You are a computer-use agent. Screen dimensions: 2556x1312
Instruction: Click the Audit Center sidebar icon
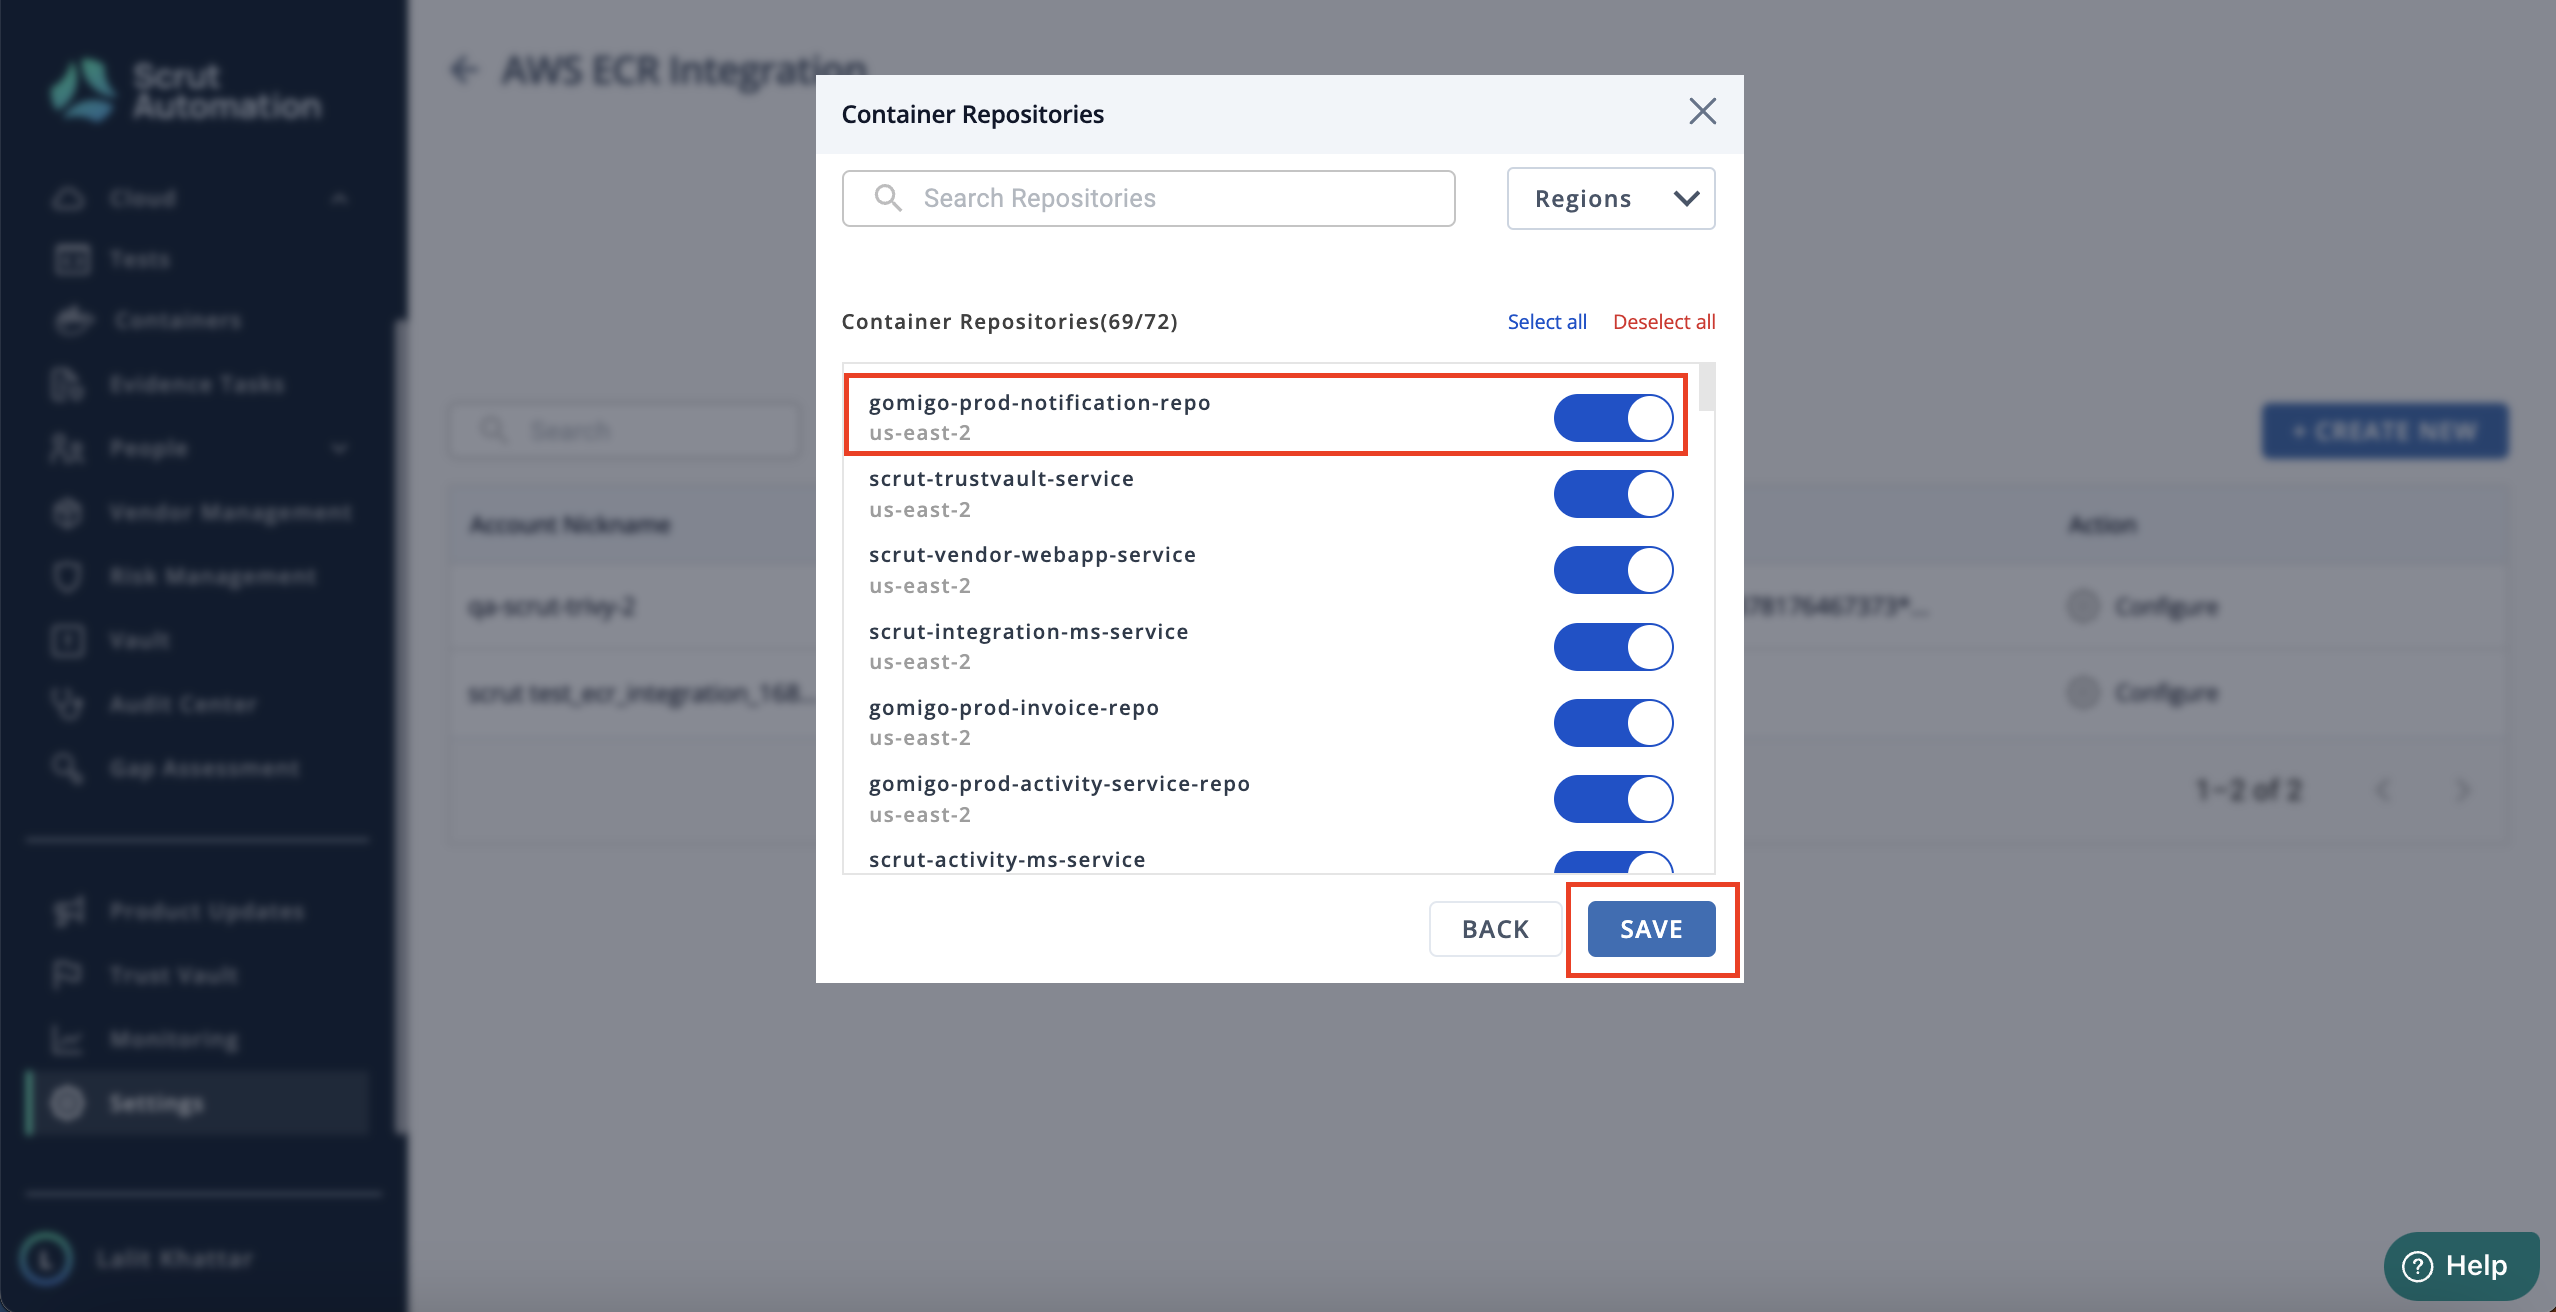click(68, 704)
